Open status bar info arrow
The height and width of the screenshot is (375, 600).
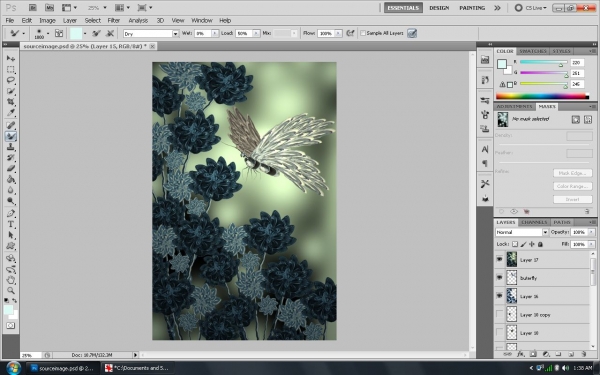click(x=135, y=355)
